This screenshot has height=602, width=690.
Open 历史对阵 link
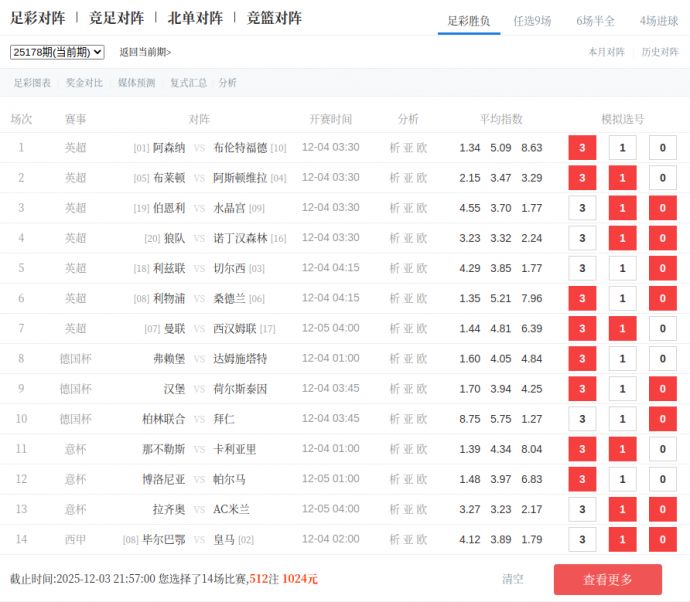pyautogui.click(x=659, y=52)
